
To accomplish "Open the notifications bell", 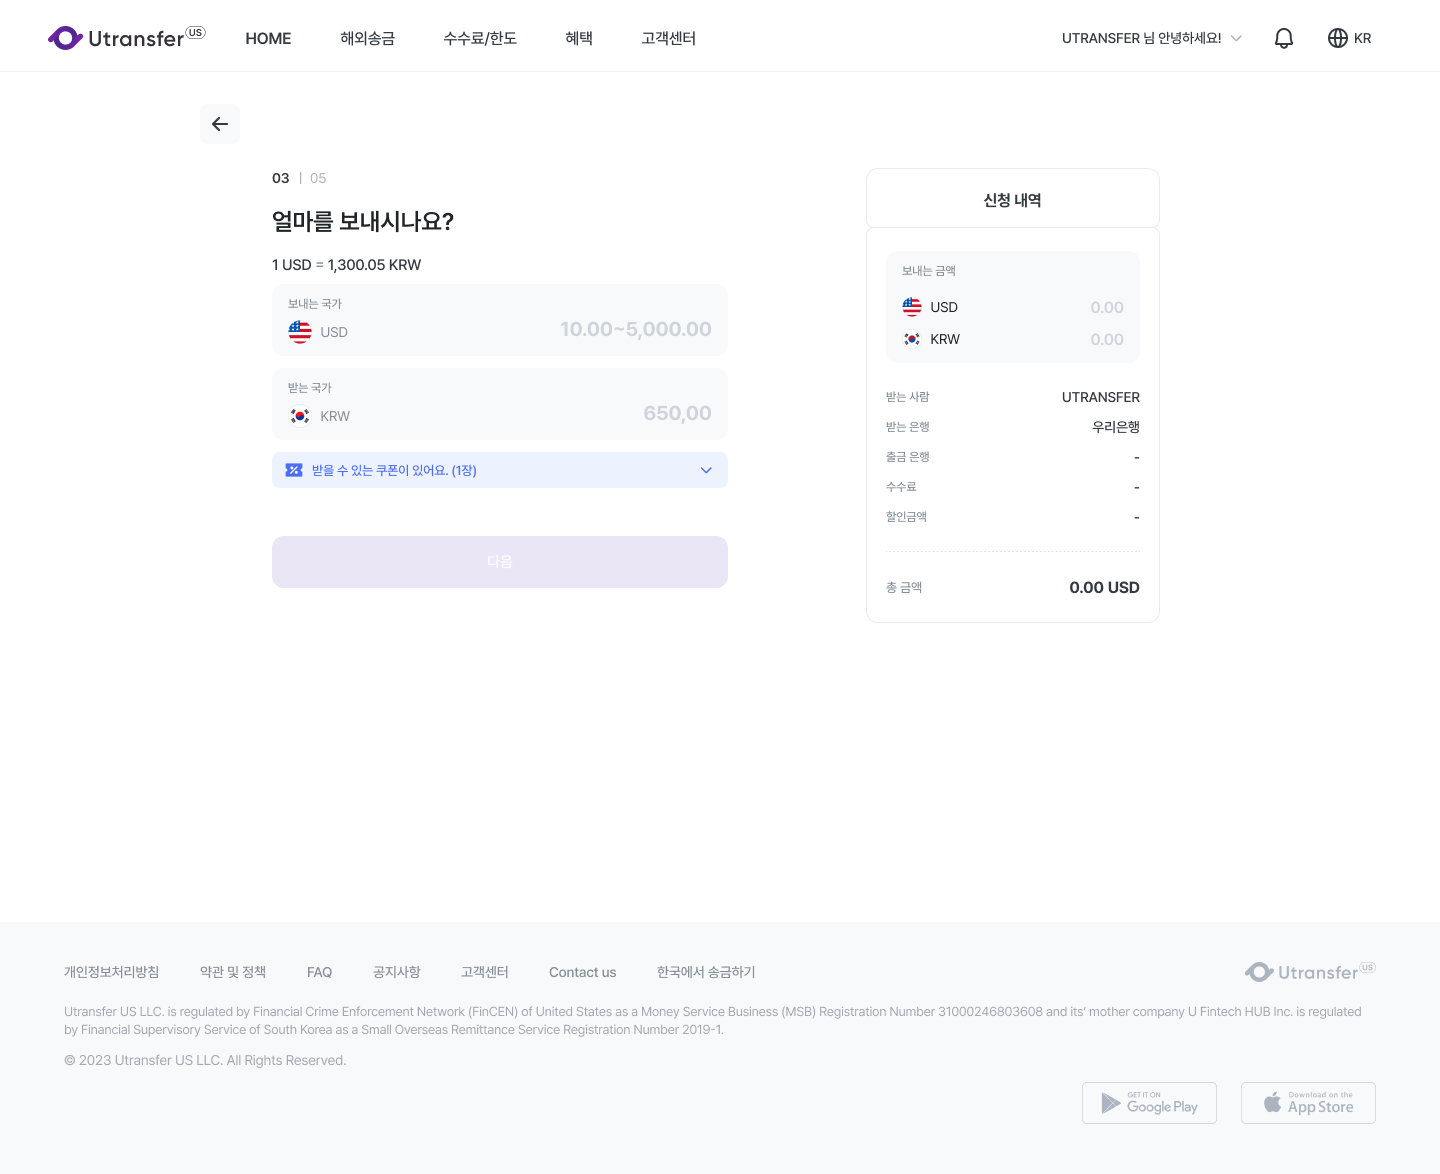I will (x=1284, y=38).
